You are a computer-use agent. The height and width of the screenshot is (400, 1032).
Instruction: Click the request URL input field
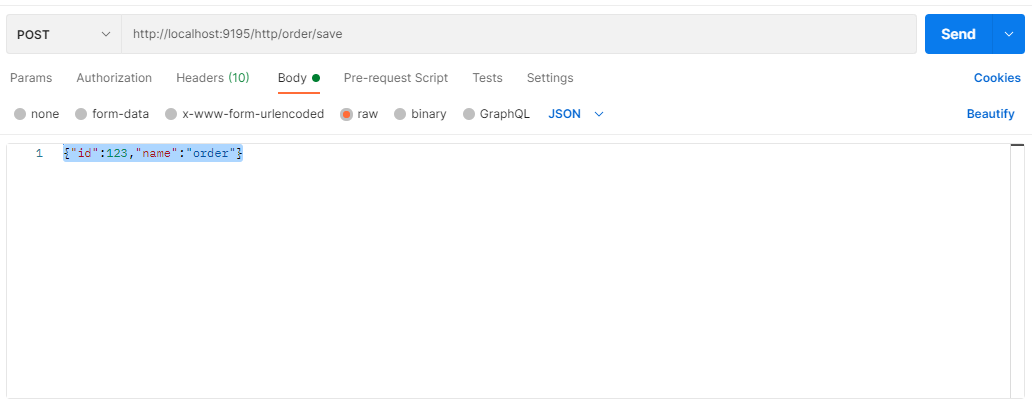pos(518,34)
